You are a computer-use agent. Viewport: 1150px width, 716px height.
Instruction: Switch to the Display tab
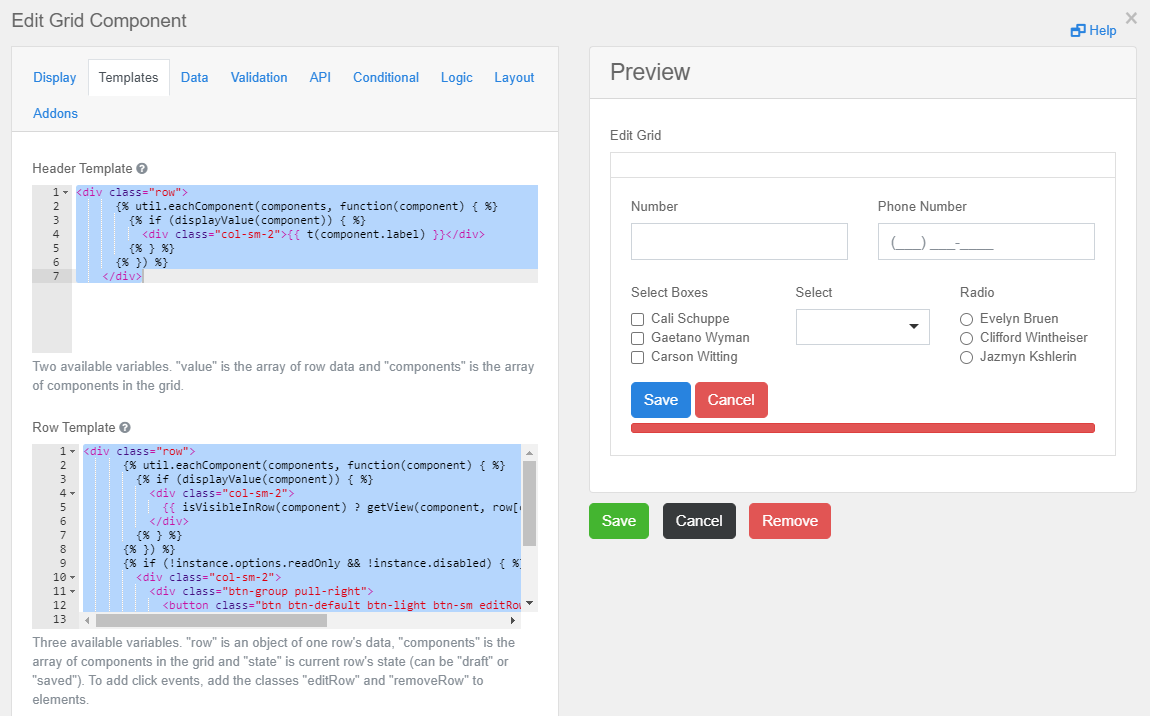55,78
